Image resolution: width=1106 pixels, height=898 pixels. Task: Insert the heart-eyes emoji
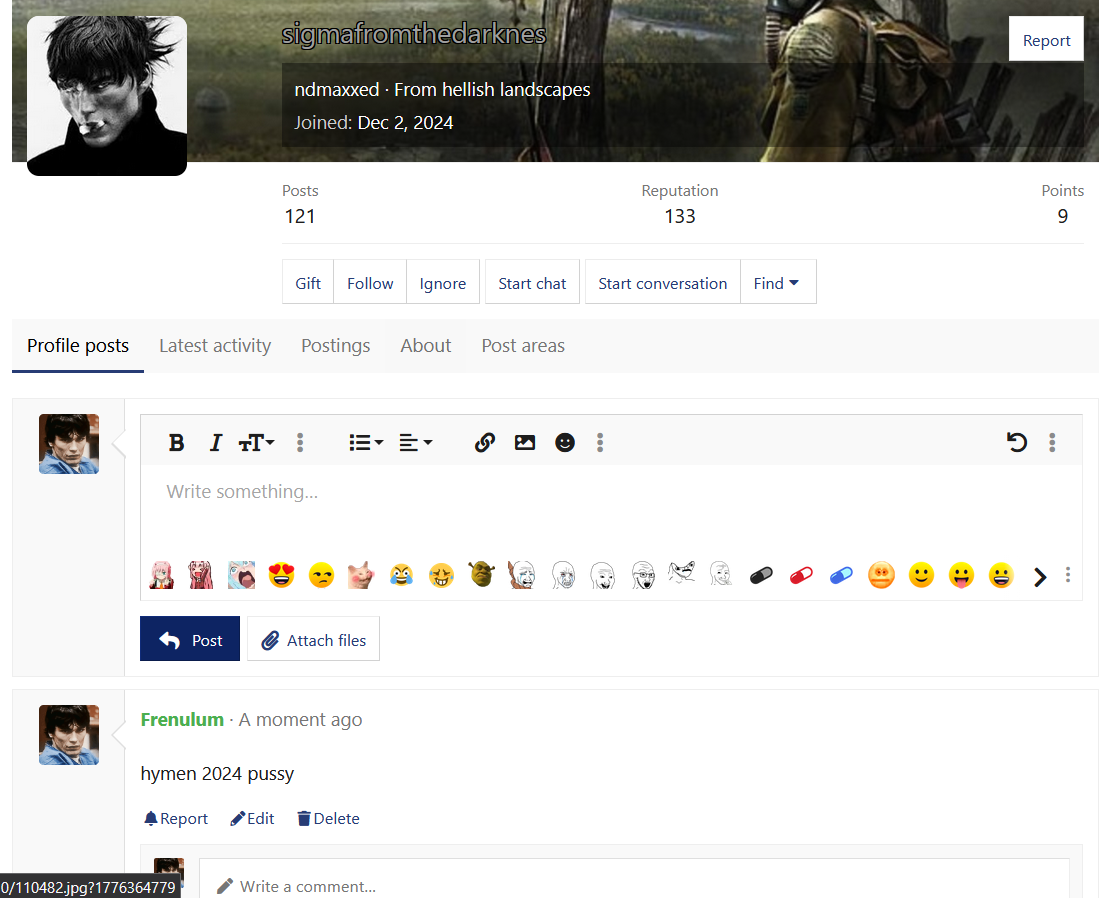click(x=281, y=575)
